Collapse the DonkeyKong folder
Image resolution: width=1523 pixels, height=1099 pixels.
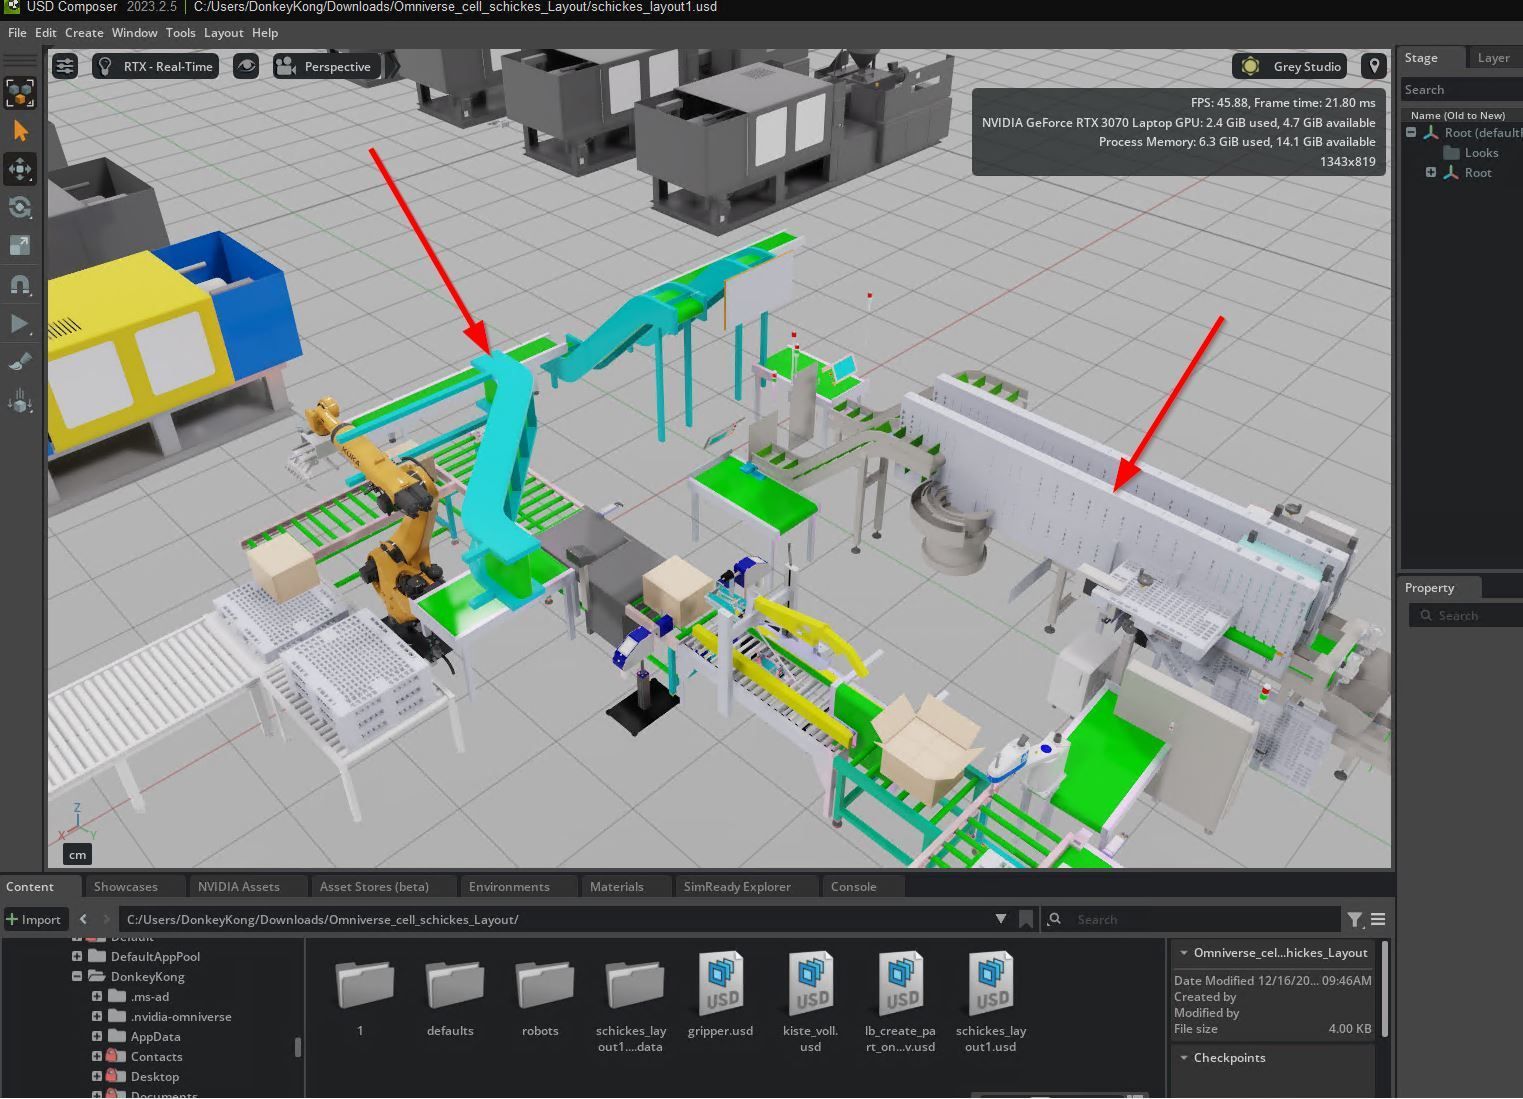coord(77,977)
